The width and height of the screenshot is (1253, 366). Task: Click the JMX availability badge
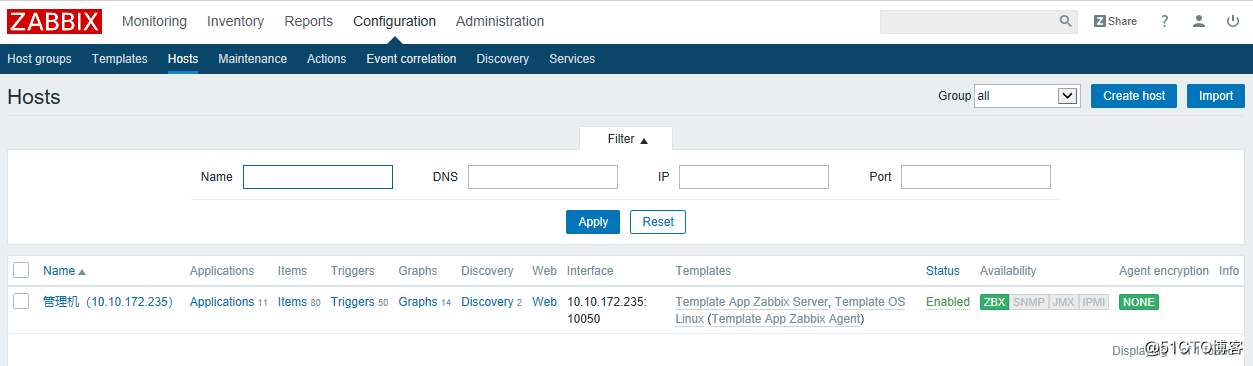point(1063,302)
